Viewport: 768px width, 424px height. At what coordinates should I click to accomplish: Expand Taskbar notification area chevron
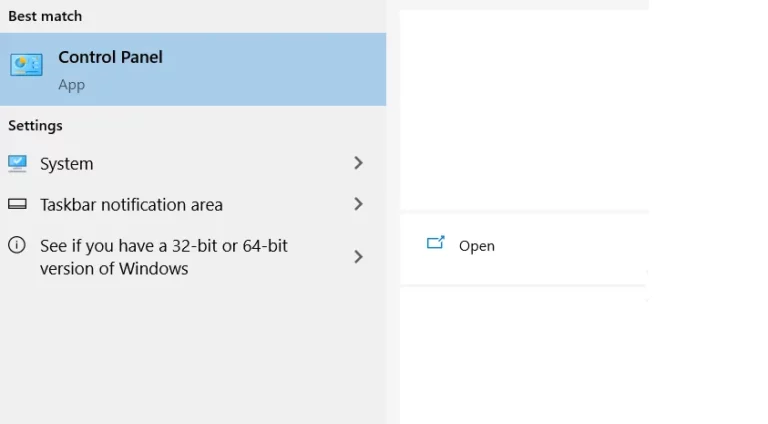358,204
